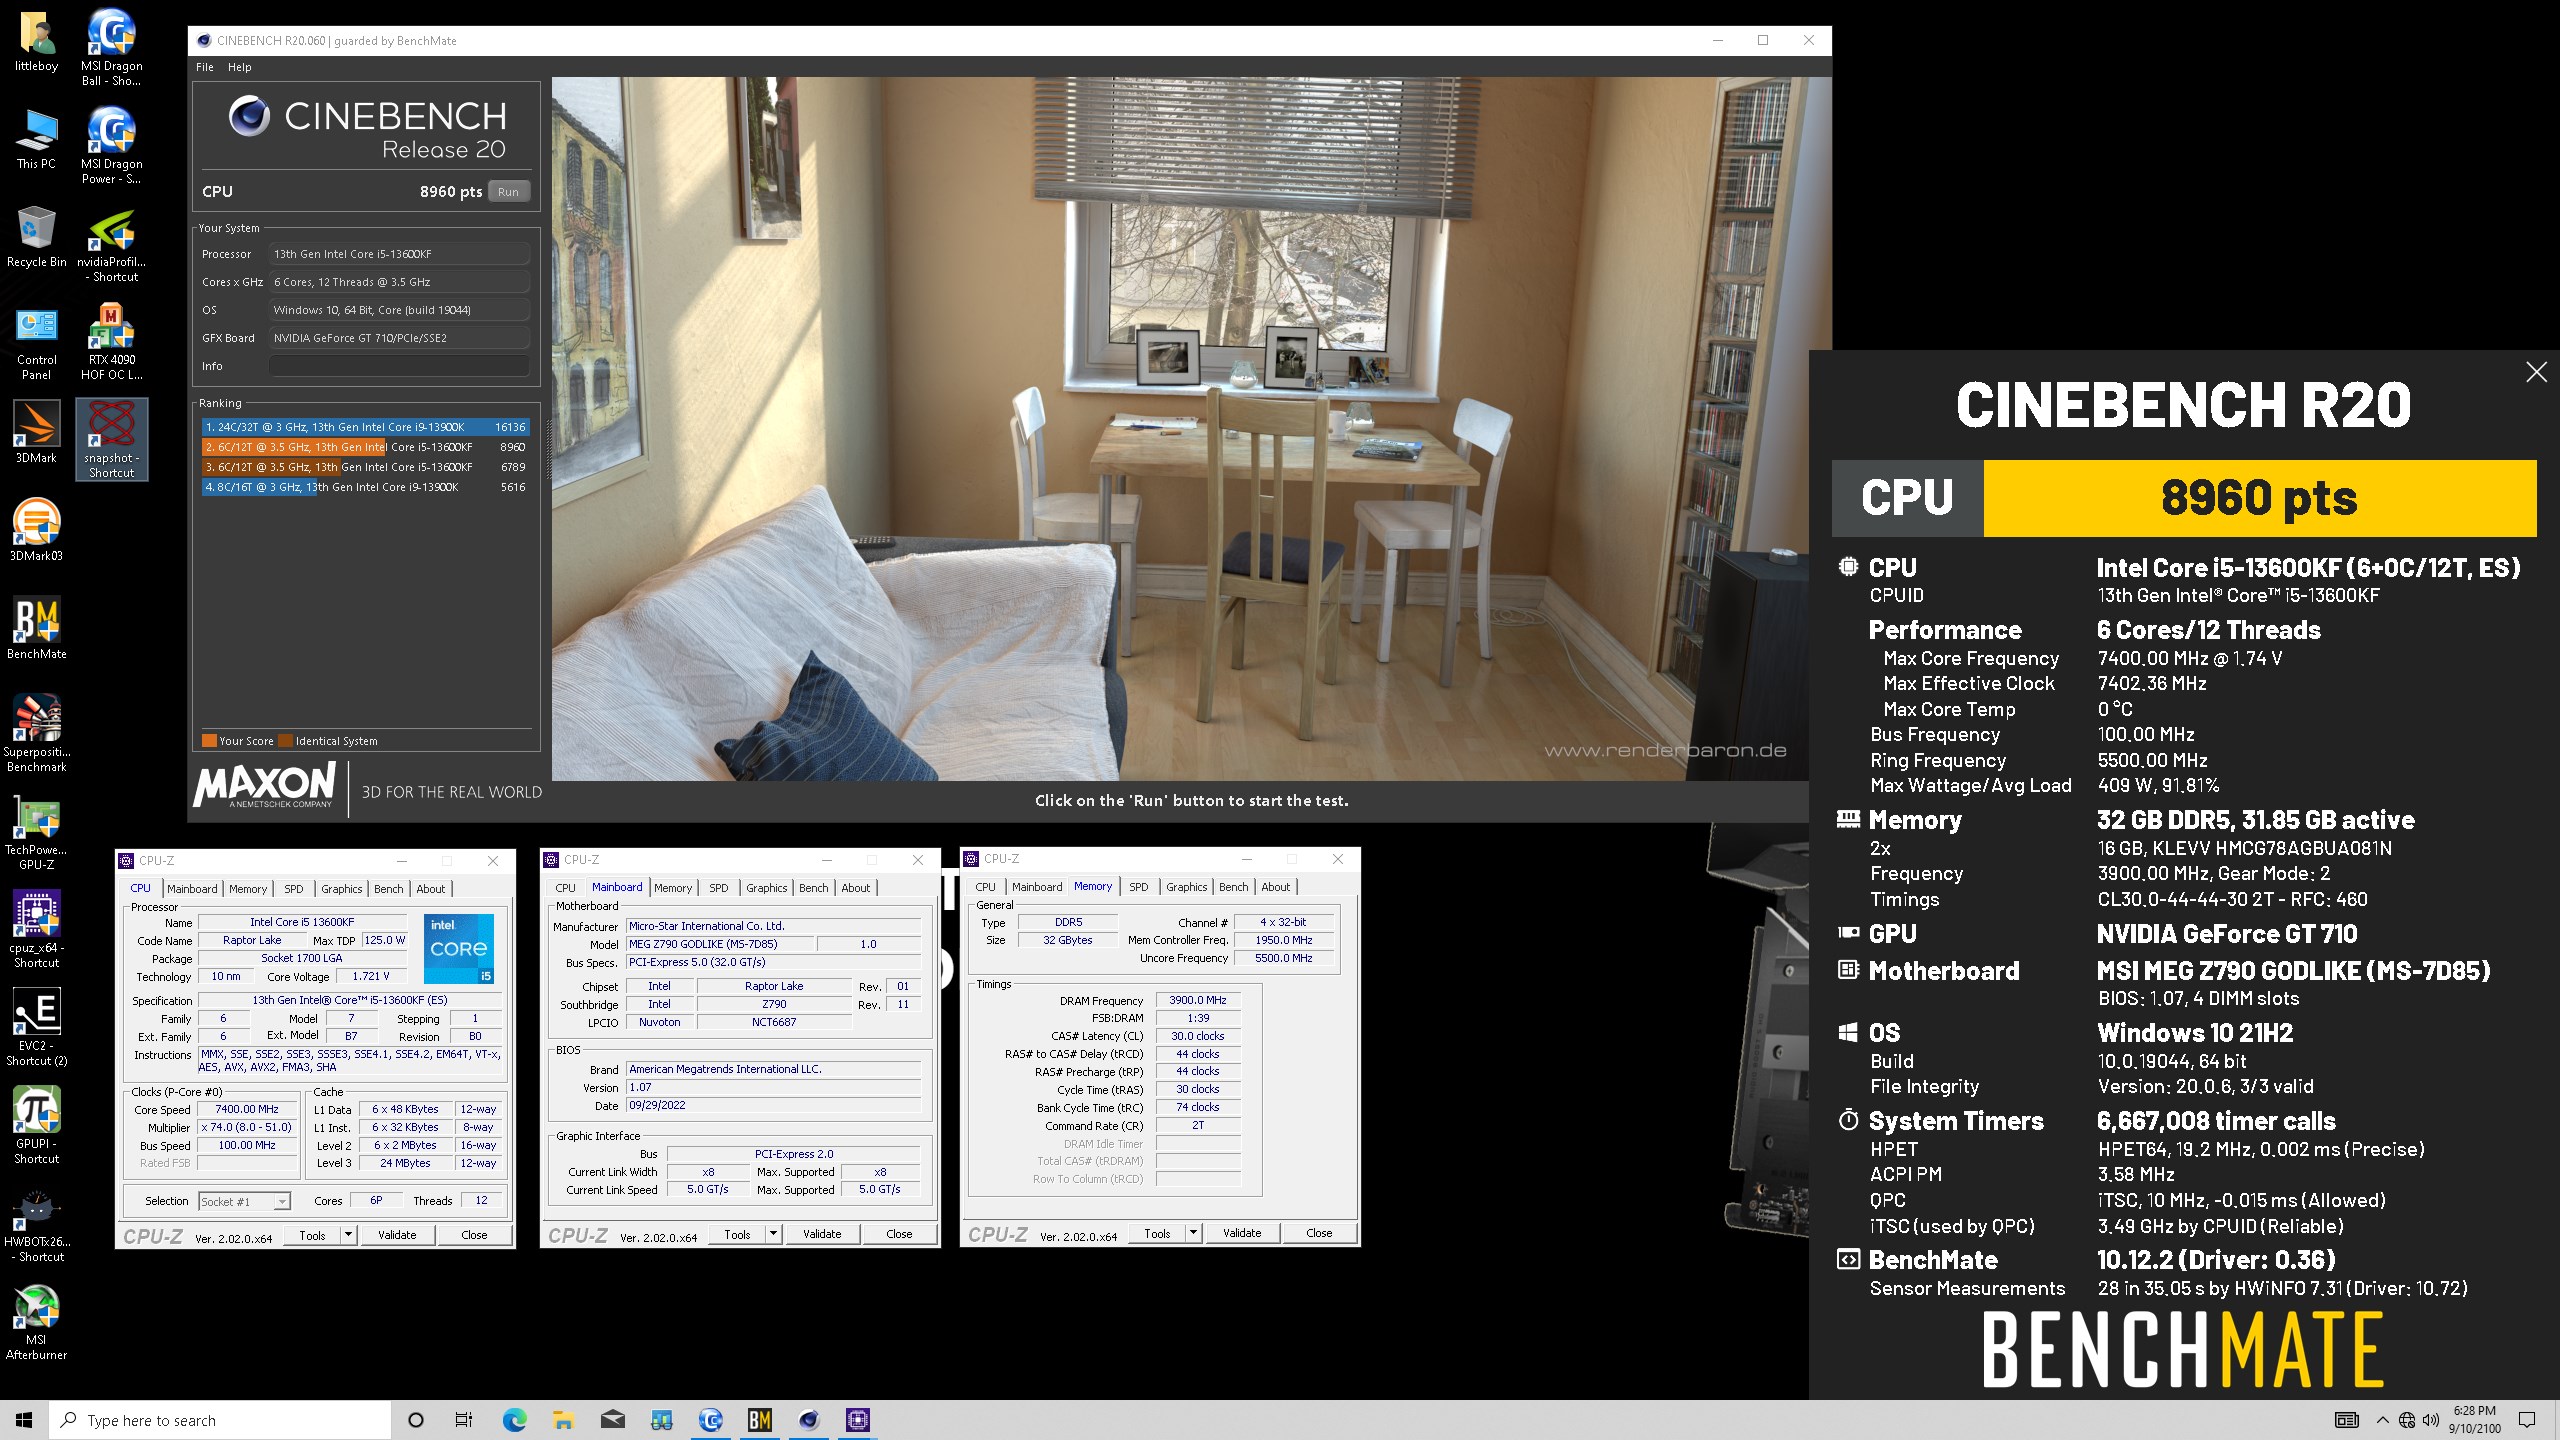Click the volume tray icon
This screenshot has height=1440, width=2560.
[2431, 1420]
